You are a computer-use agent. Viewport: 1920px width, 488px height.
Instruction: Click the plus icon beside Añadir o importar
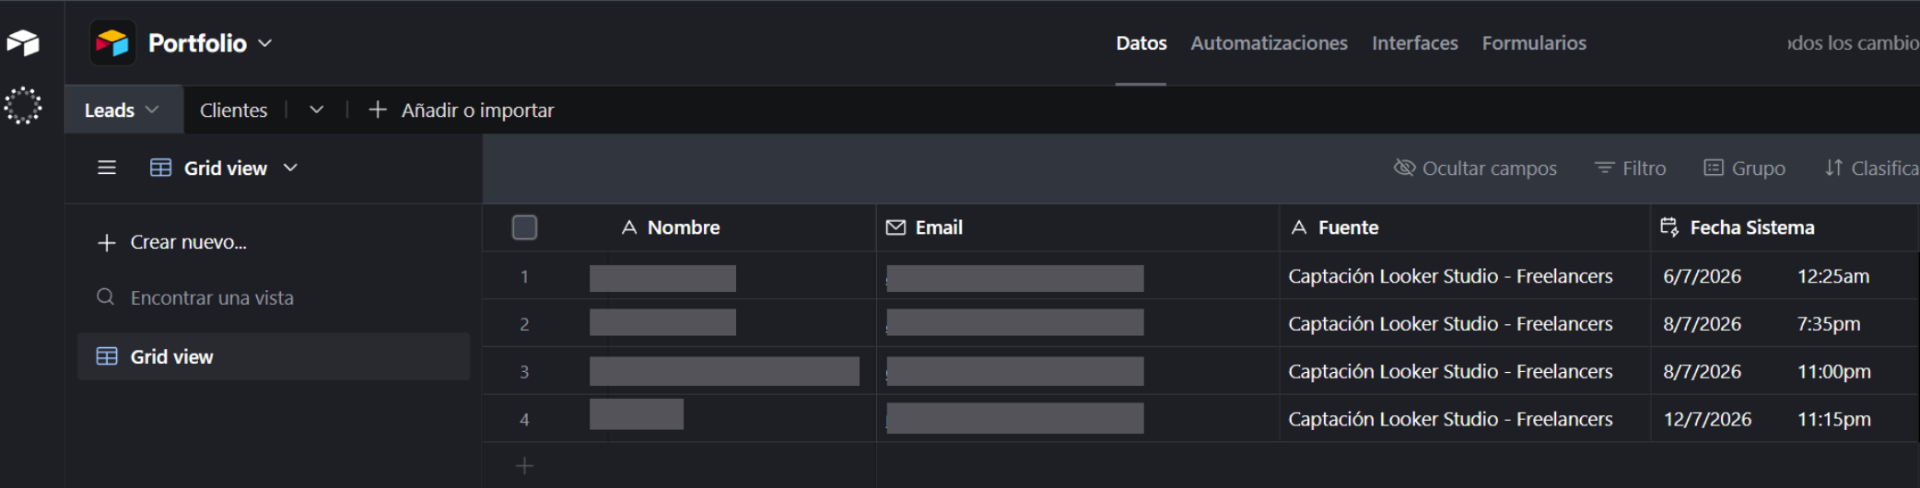pos(377,110)
